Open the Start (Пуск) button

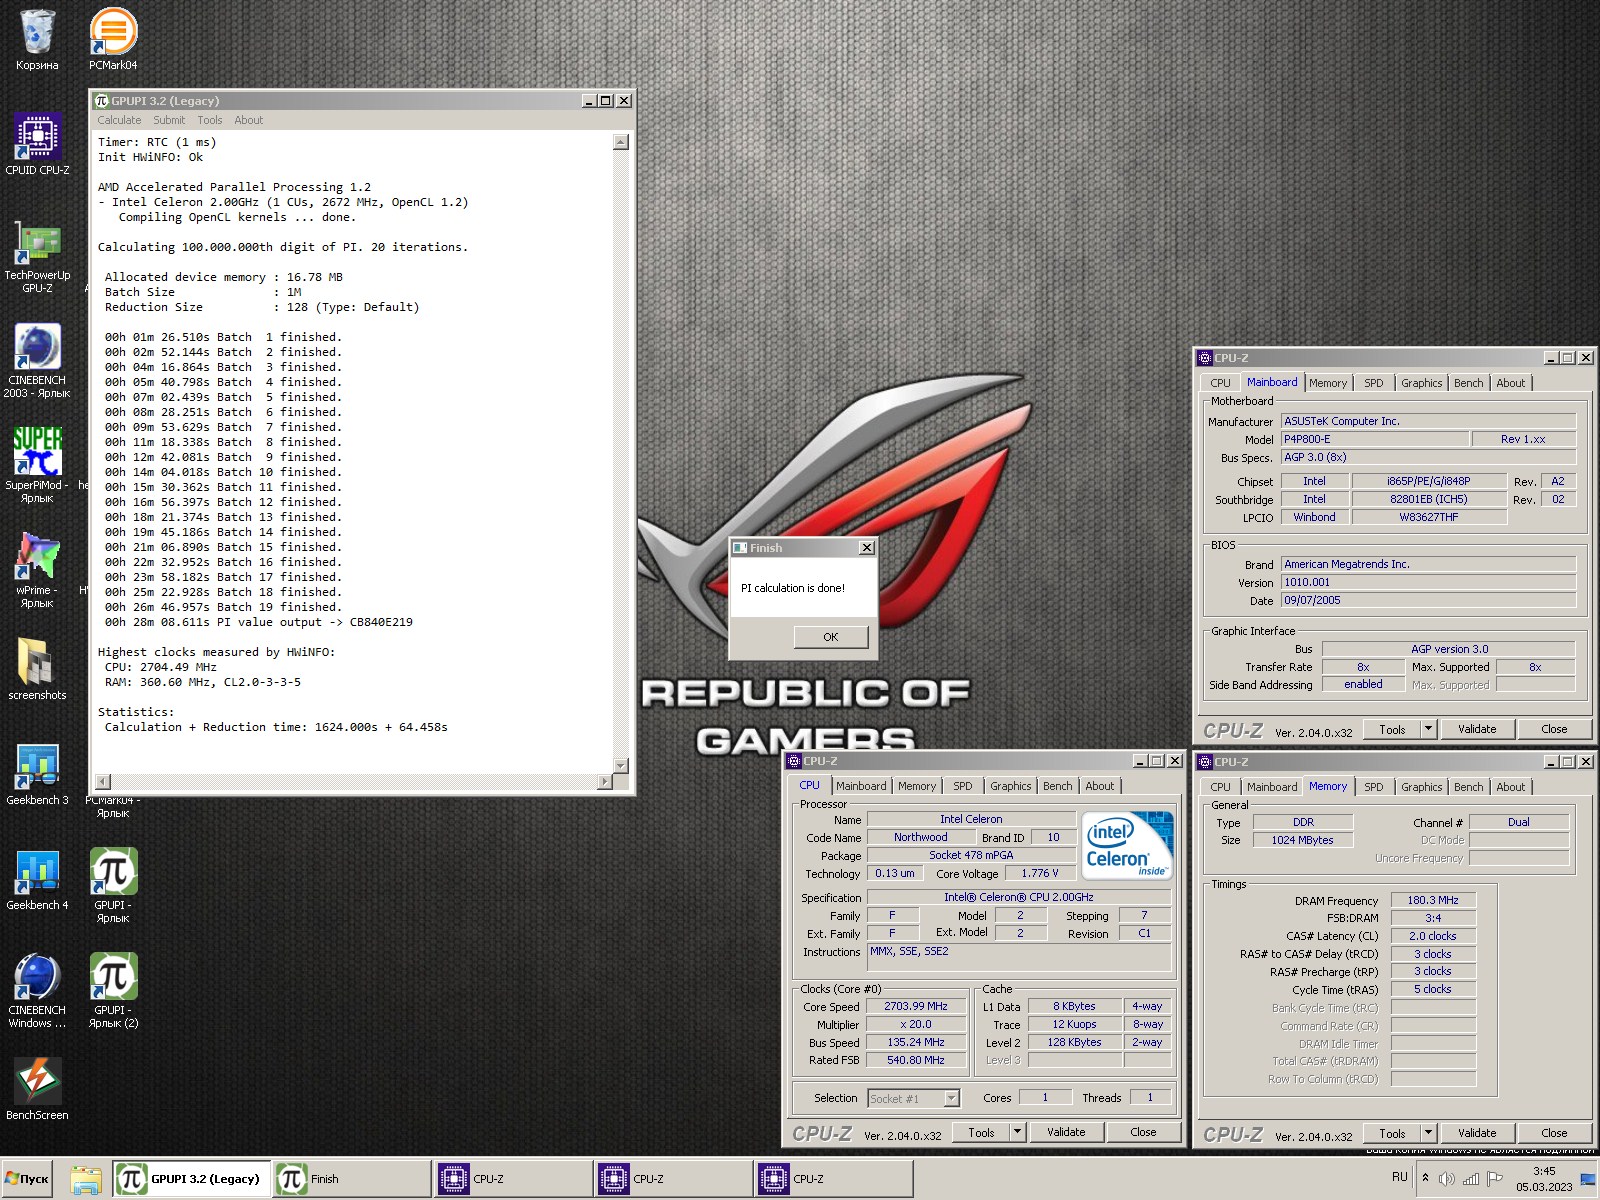pos(27,1179)
